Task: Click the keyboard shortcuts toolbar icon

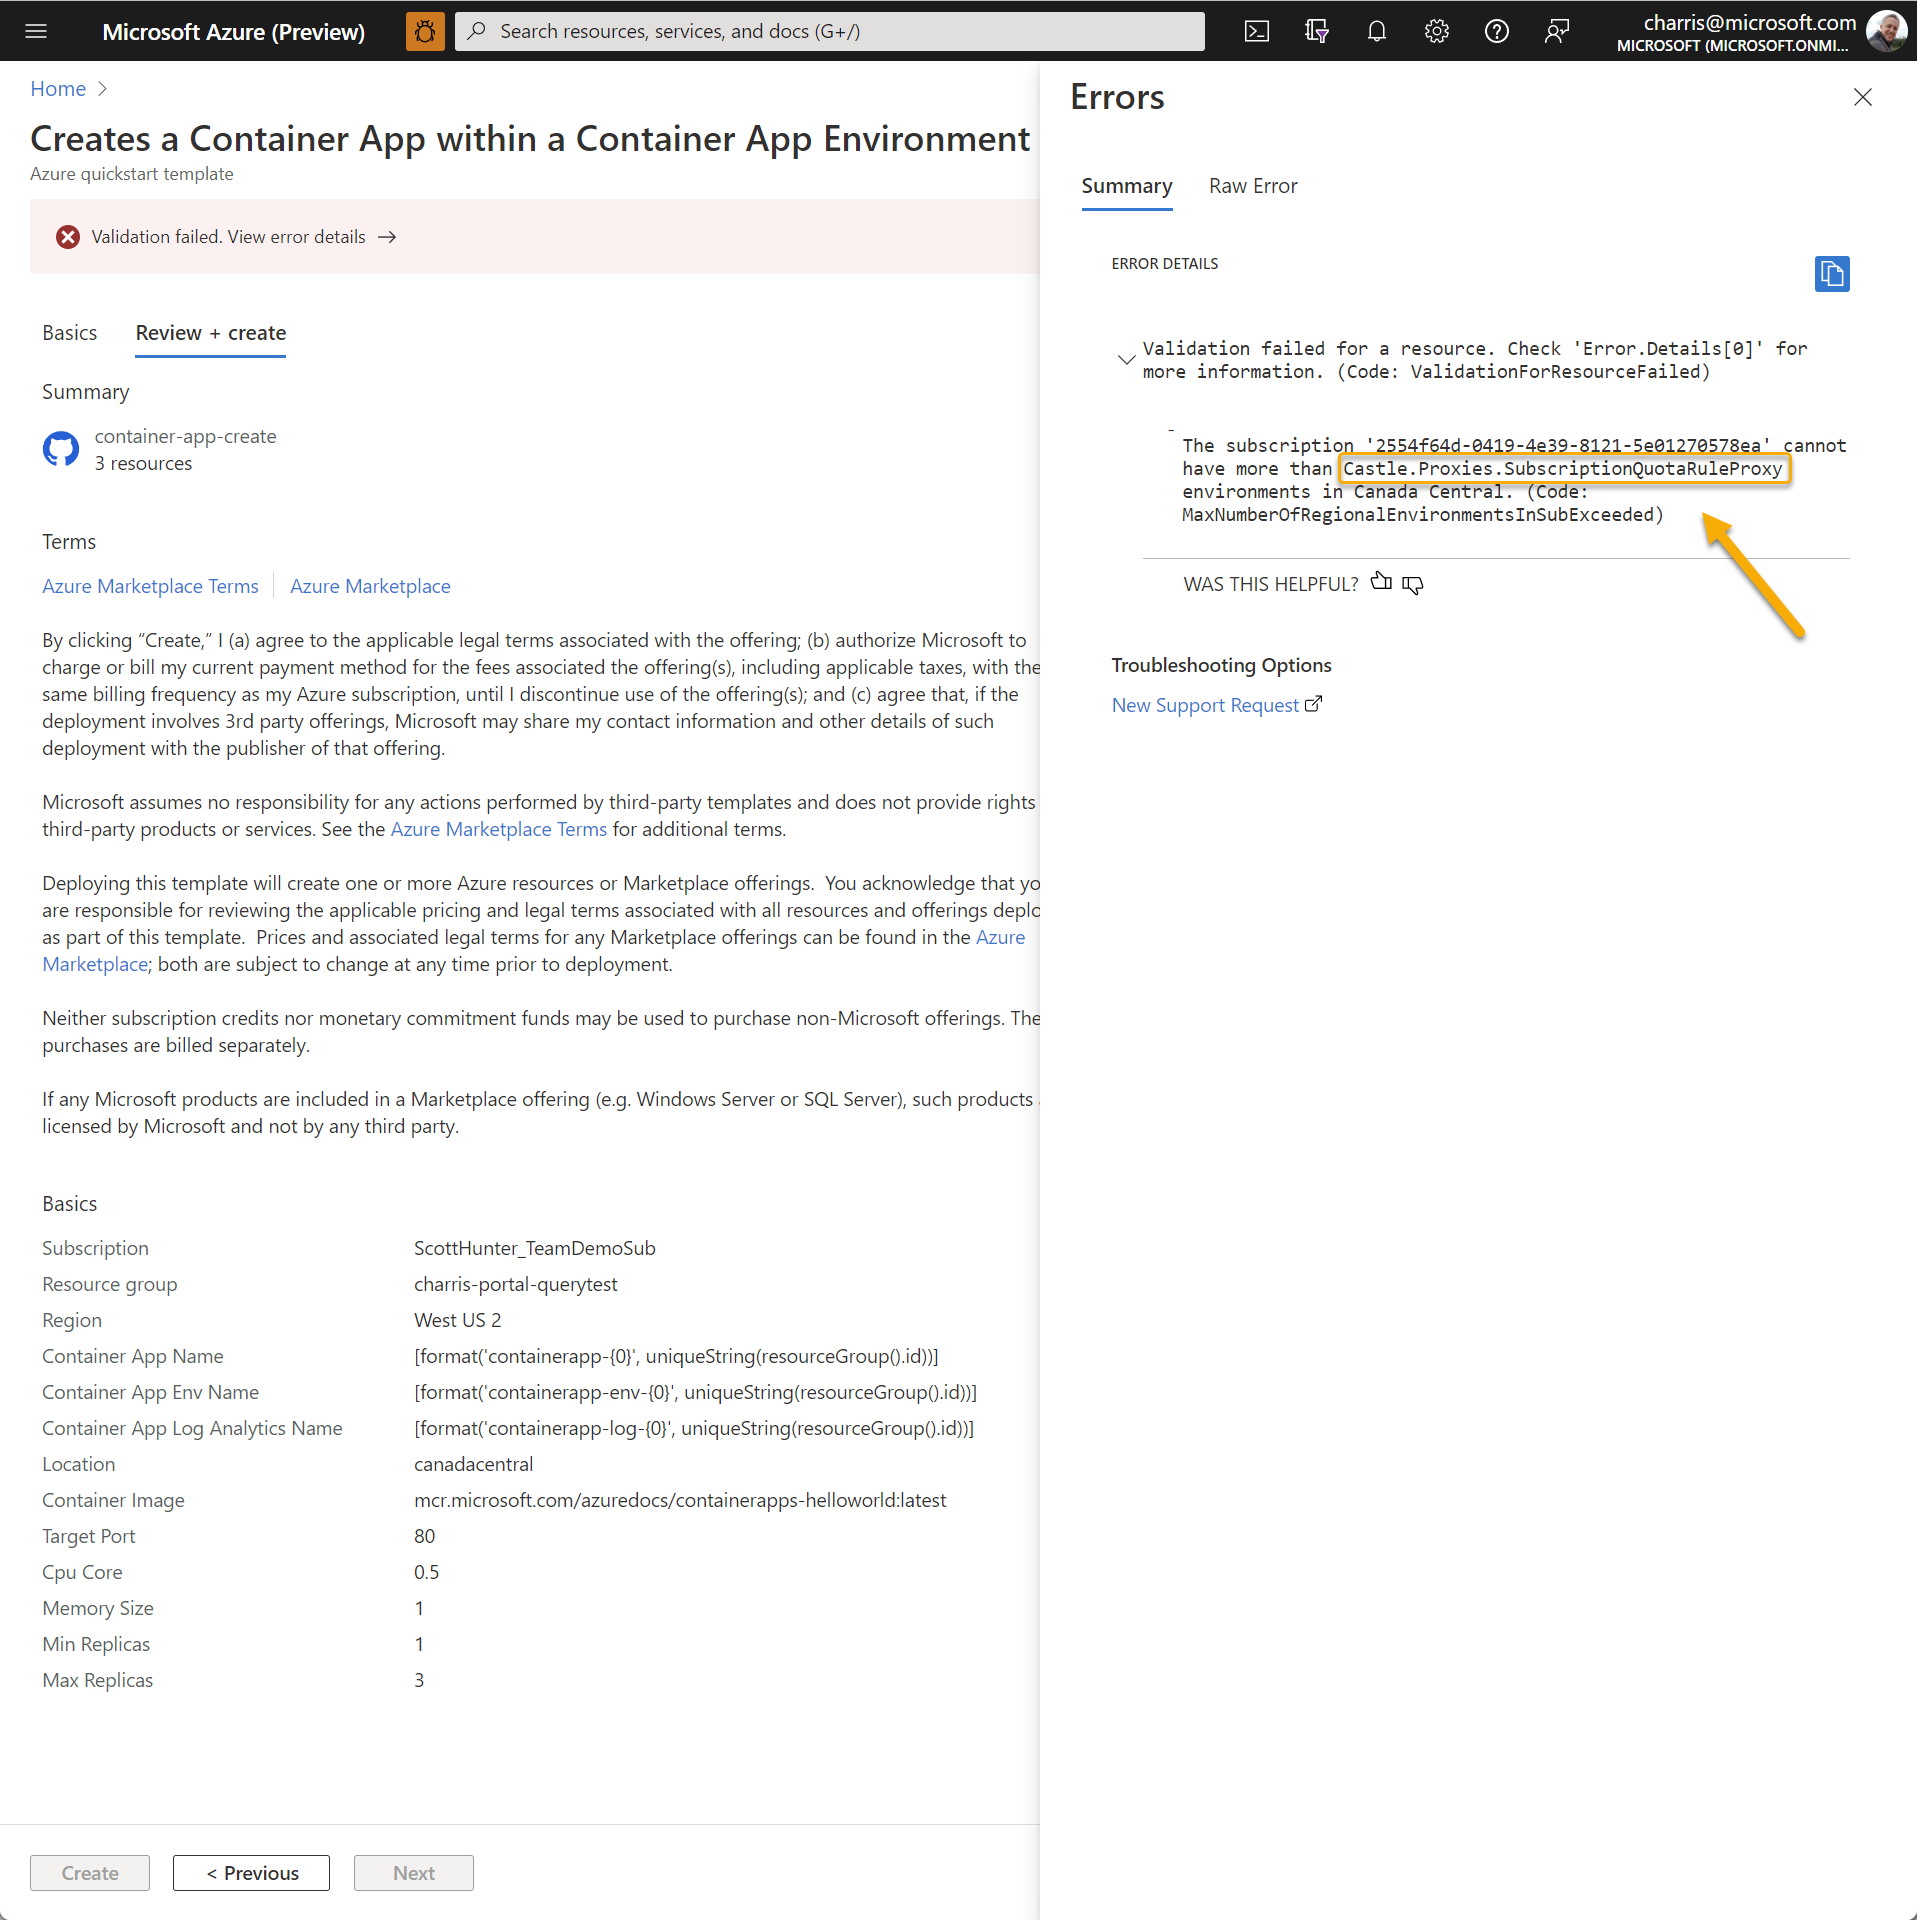Action: (1317, 31)
